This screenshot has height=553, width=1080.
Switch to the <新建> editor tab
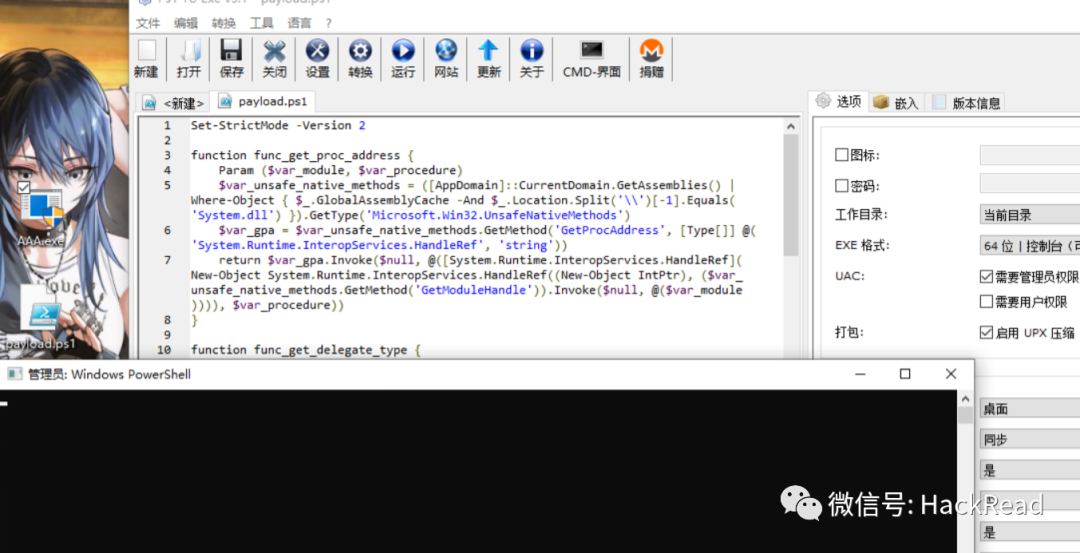pos(173,103)
